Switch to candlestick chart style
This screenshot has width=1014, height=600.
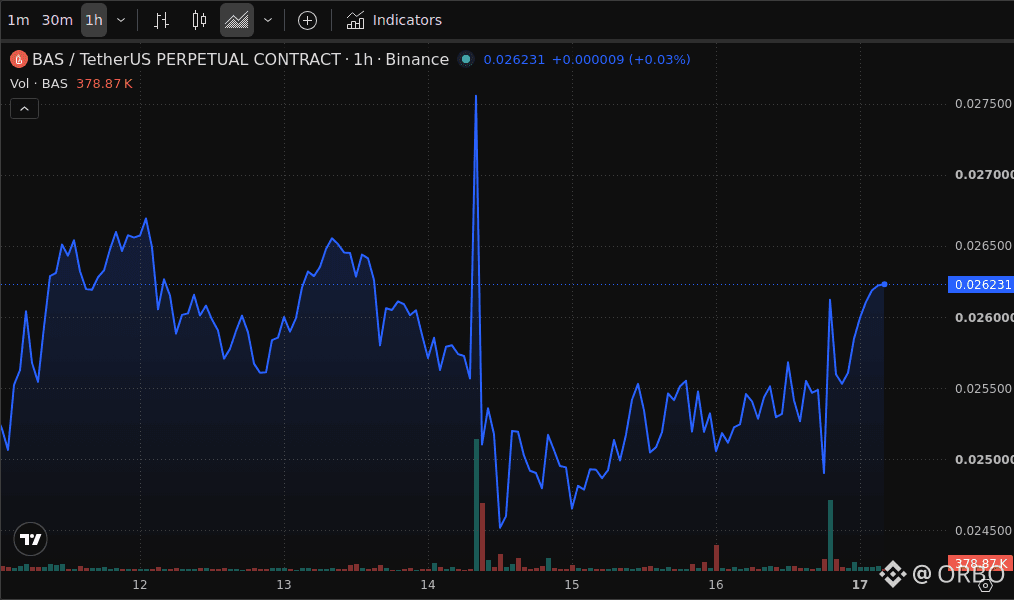tap(199, 20)
